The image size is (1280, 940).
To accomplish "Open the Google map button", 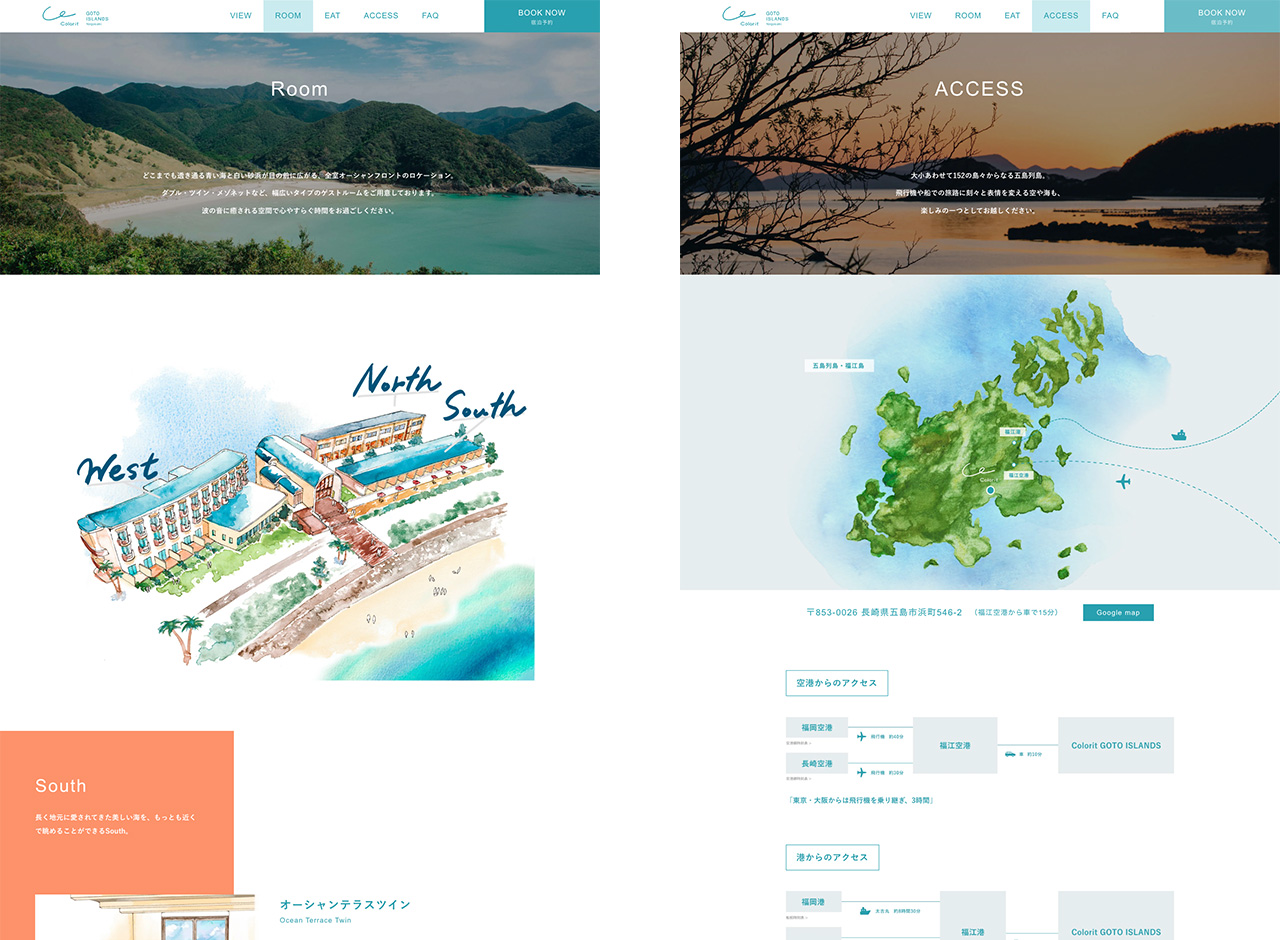I will point(1117,612).
